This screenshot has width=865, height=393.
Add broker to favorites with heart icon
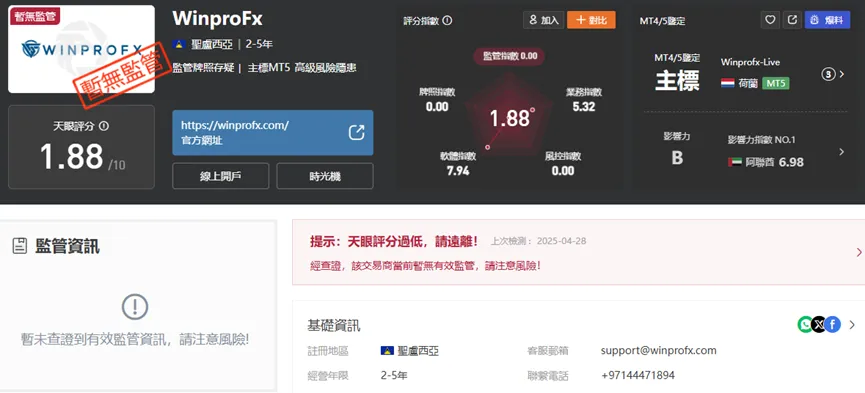[770, 20]
